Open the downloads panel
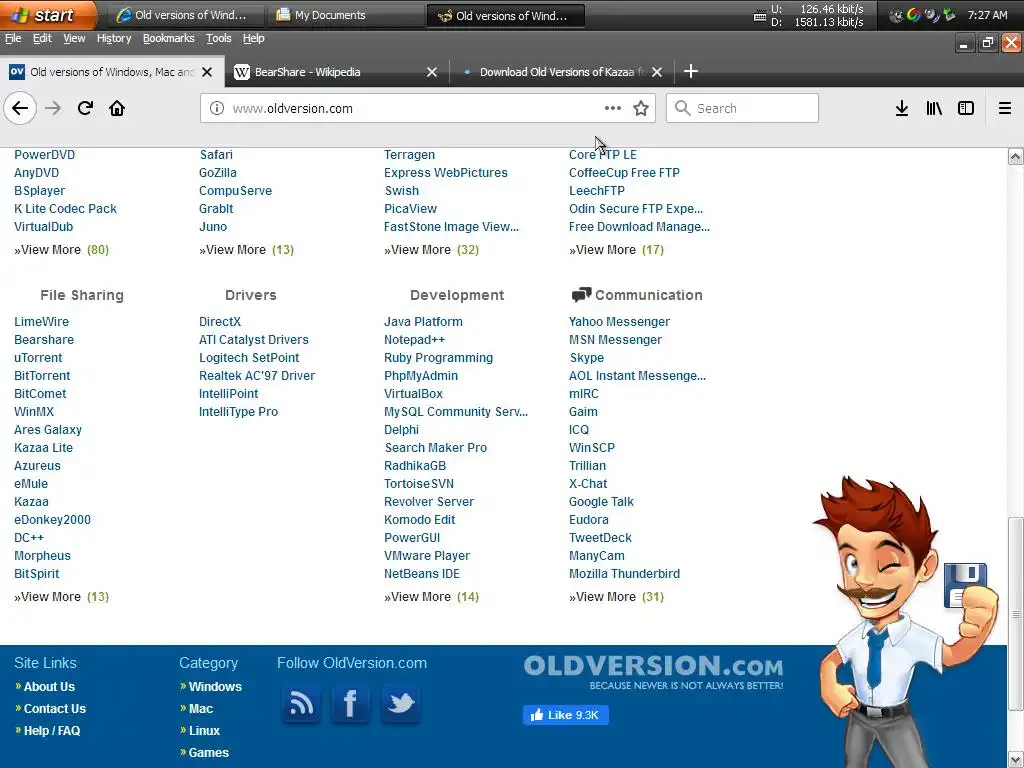1024x768 pixels. (x=902, y=108)
